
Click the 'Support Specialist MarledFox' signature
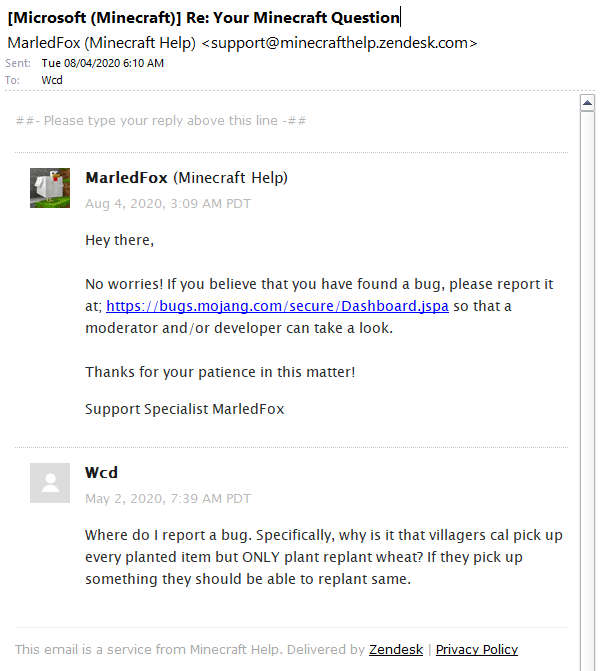[x=185, y=409]
